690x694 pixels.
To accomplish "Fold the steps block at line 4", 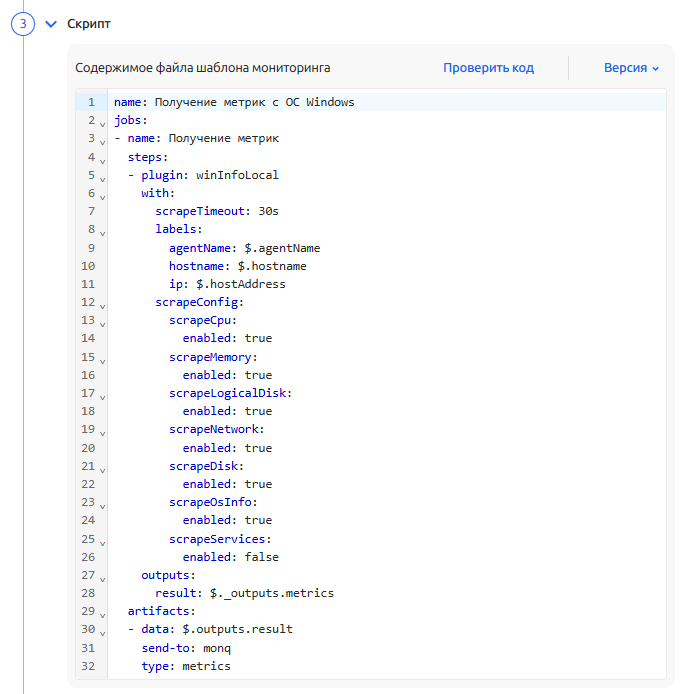I will [x=102, y=158].
